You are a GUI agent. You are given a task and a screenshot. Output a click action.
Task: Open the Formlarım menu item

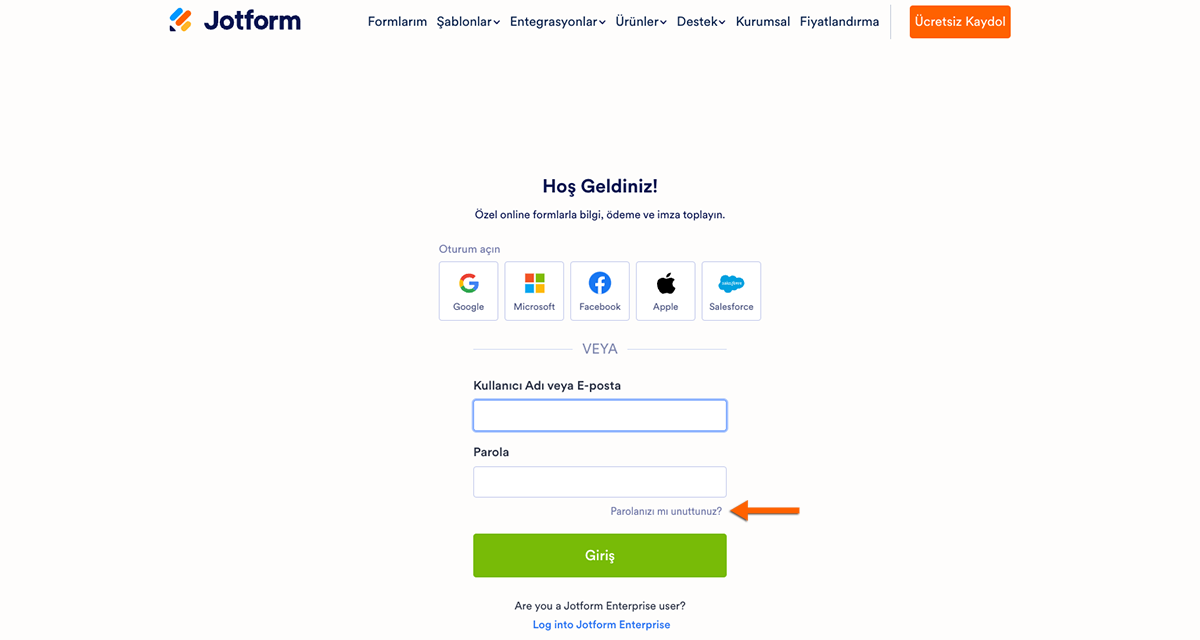pyautogui.click(x=397, y=22)
